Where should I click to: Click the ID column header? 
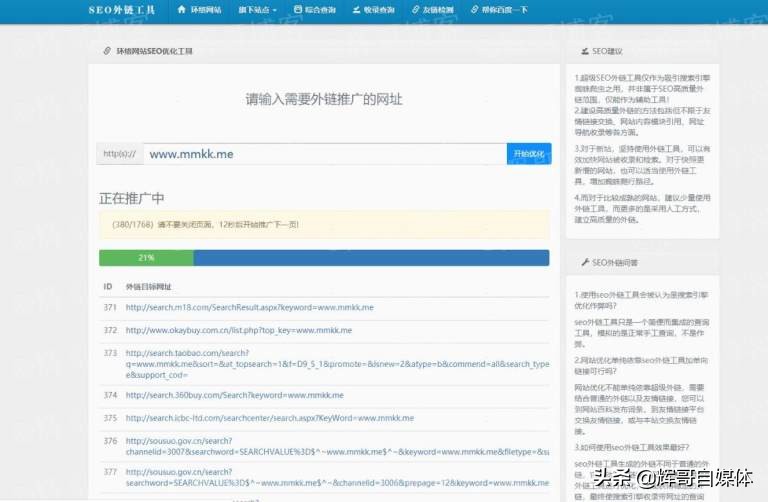[108, 287]
